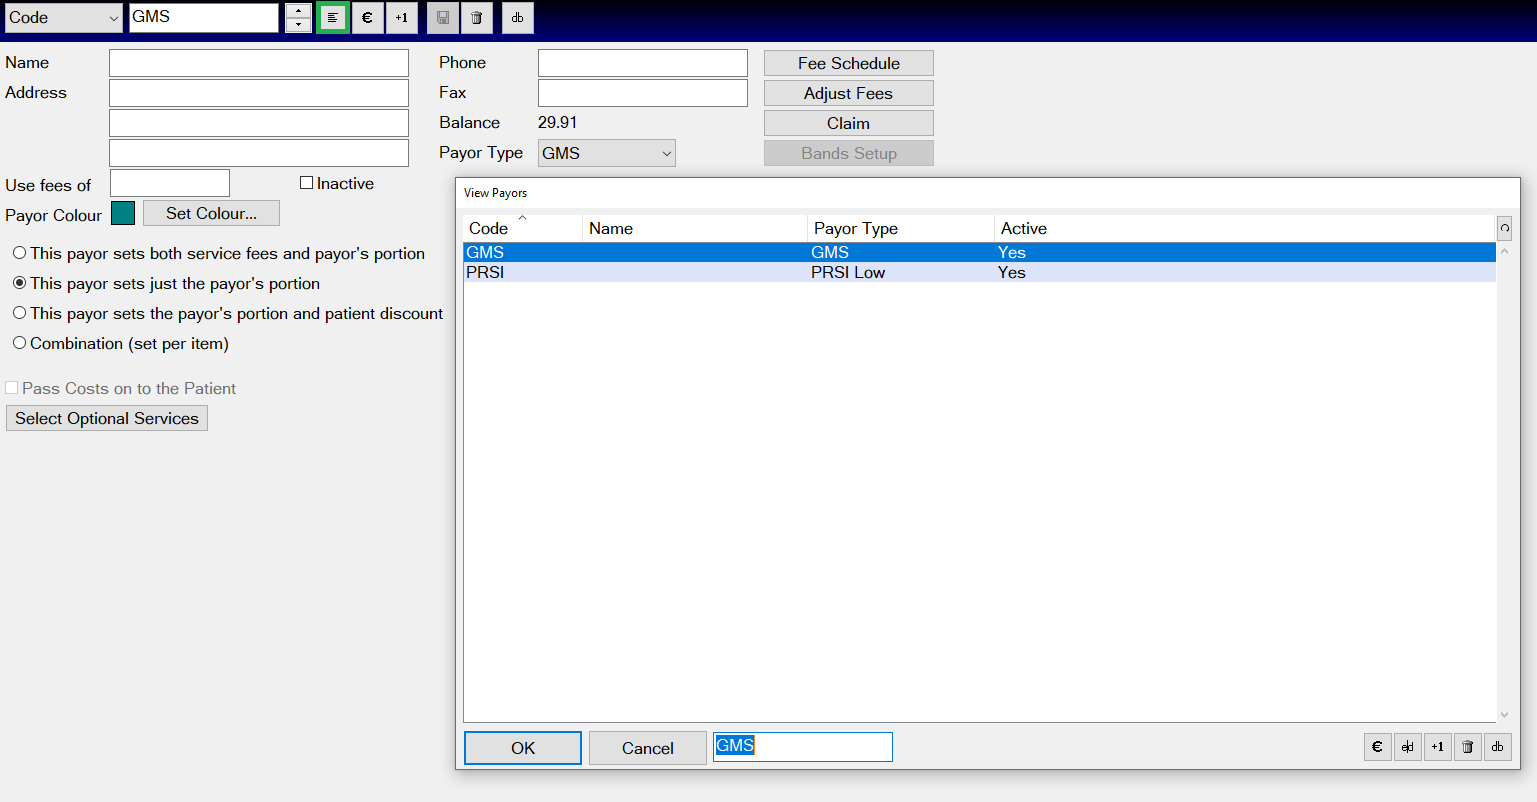Click the trash icon in View Payors dialog

1467,747
